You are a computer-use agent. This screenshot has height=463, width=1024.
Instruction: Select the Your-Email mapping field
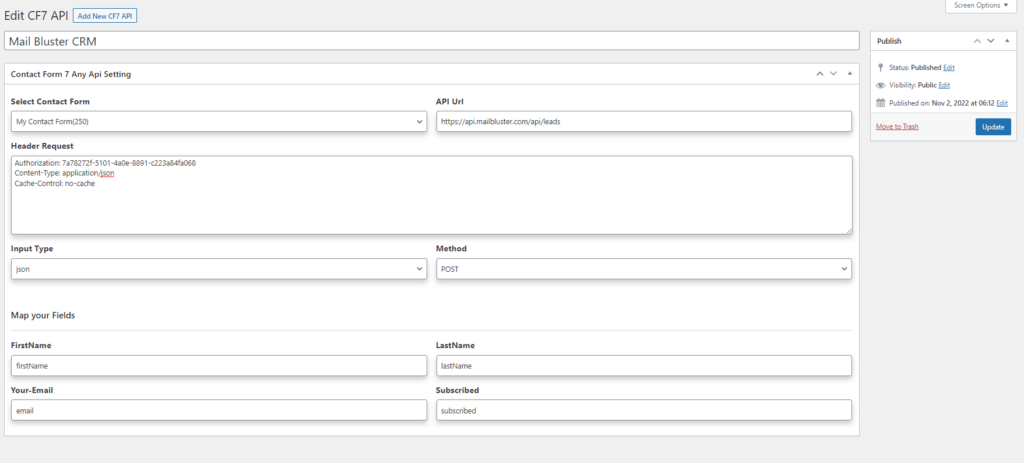click(x=218, y=410)
